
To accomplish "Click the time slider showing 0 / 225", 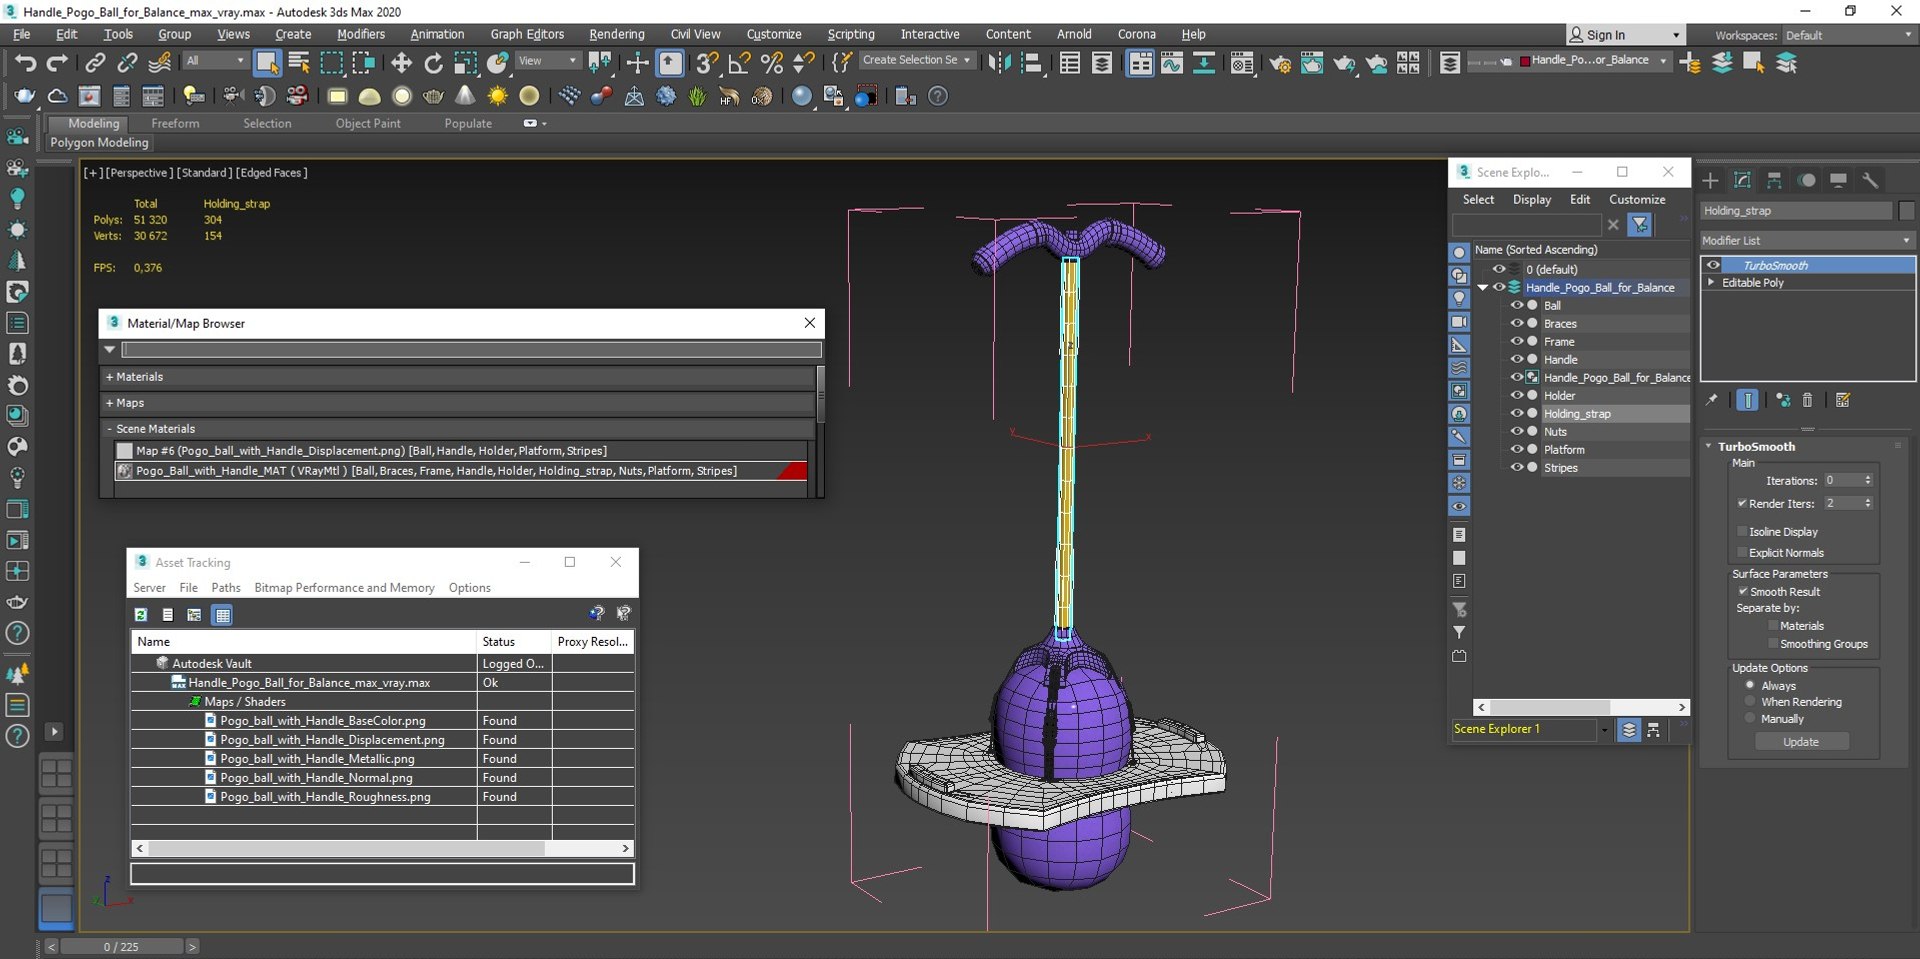I will (121, 947).
